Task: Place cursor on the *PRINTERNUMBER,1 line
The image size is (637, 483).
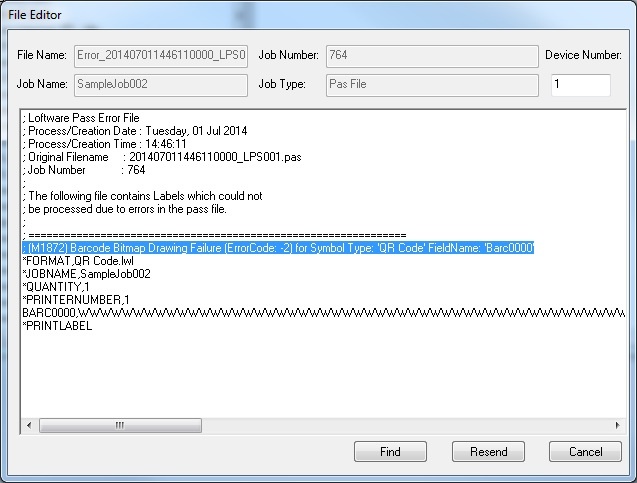Action: point(76,300)
